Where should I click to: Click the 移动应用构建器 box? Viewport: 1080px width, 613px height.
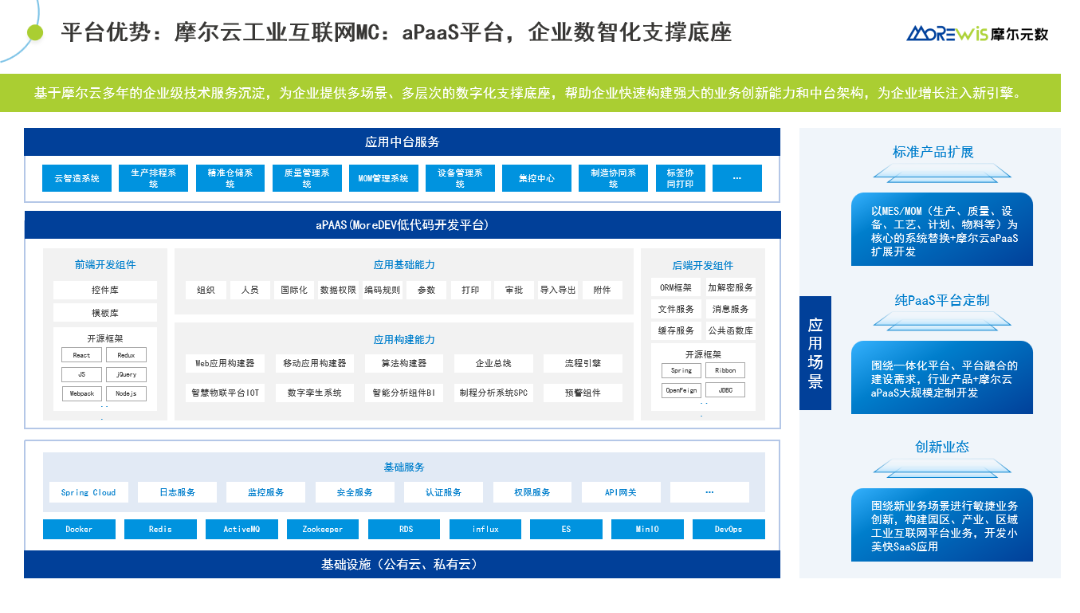pyautogui.click(x=314, y=363)
